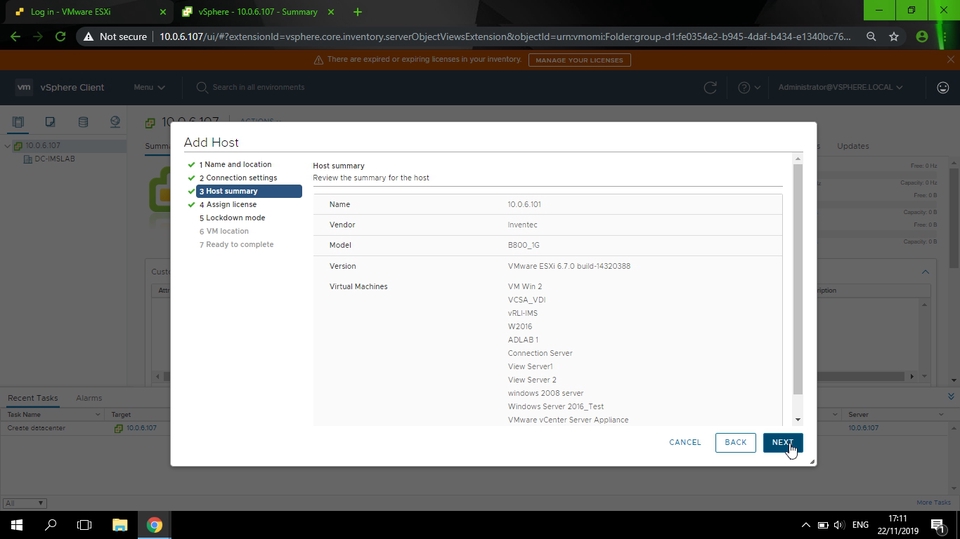Reload the browser page
This screenshot has height=539, width=960.
(60, 37)
